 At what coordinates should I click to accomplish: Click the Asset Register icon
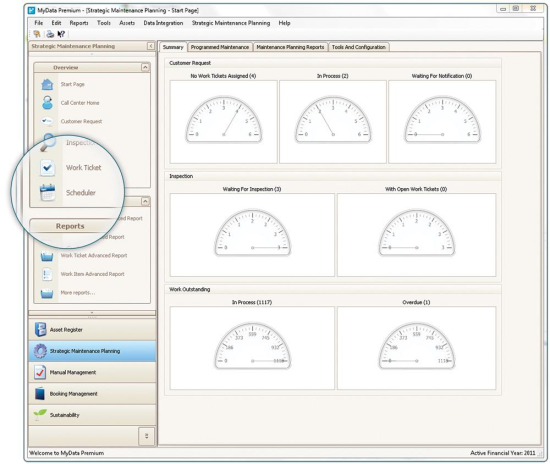[40, 329]
